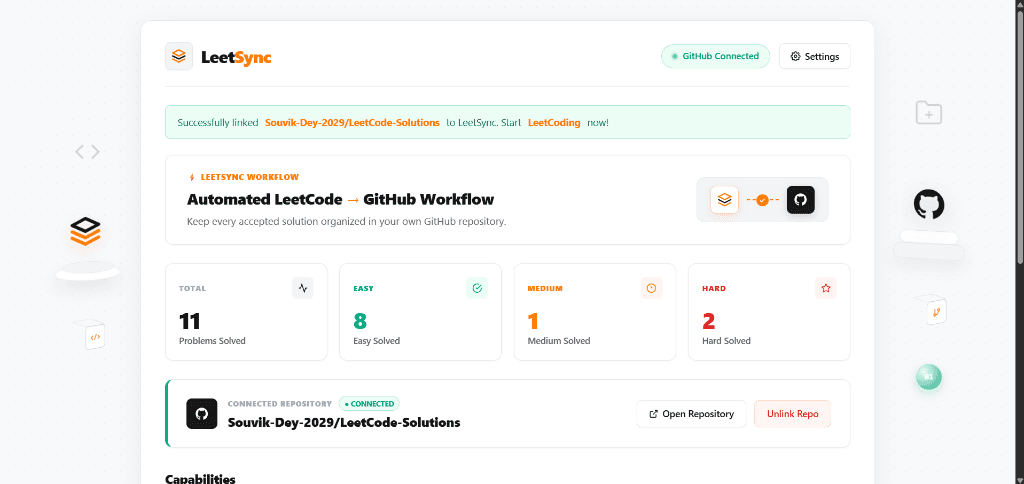Screen dimensions: 1024x484
Task: Click the floating orange layers icon on left
Action: tap(86, 232)
